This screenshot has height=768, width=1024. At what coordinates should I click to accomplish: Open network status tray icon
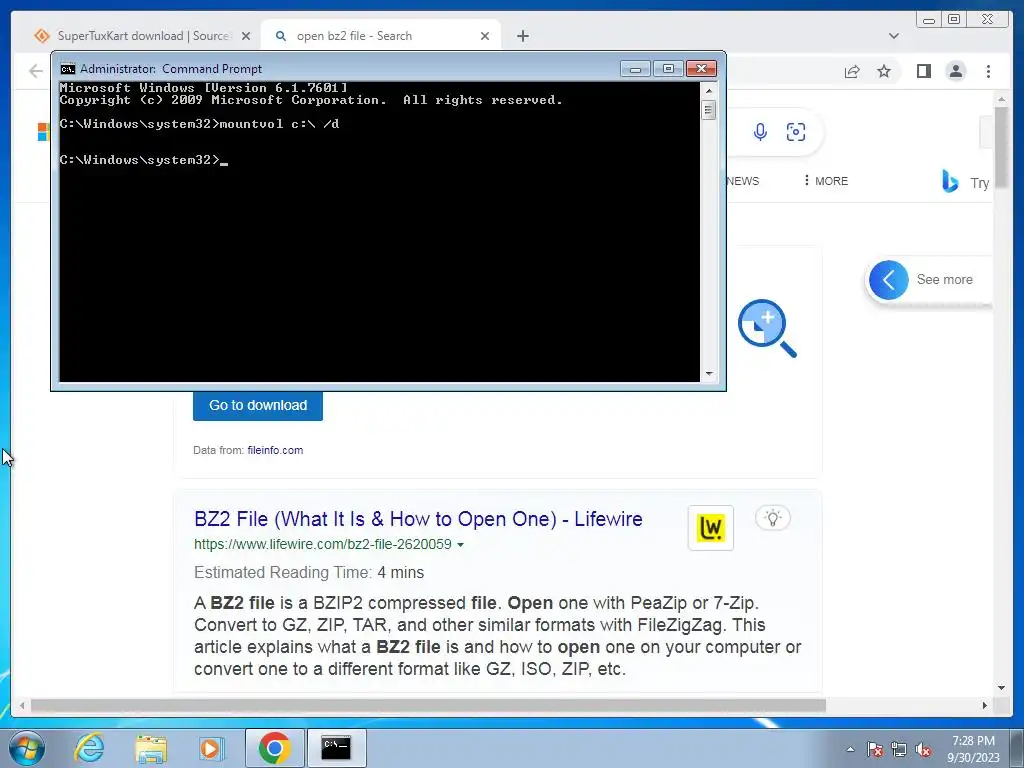(899, 749)
